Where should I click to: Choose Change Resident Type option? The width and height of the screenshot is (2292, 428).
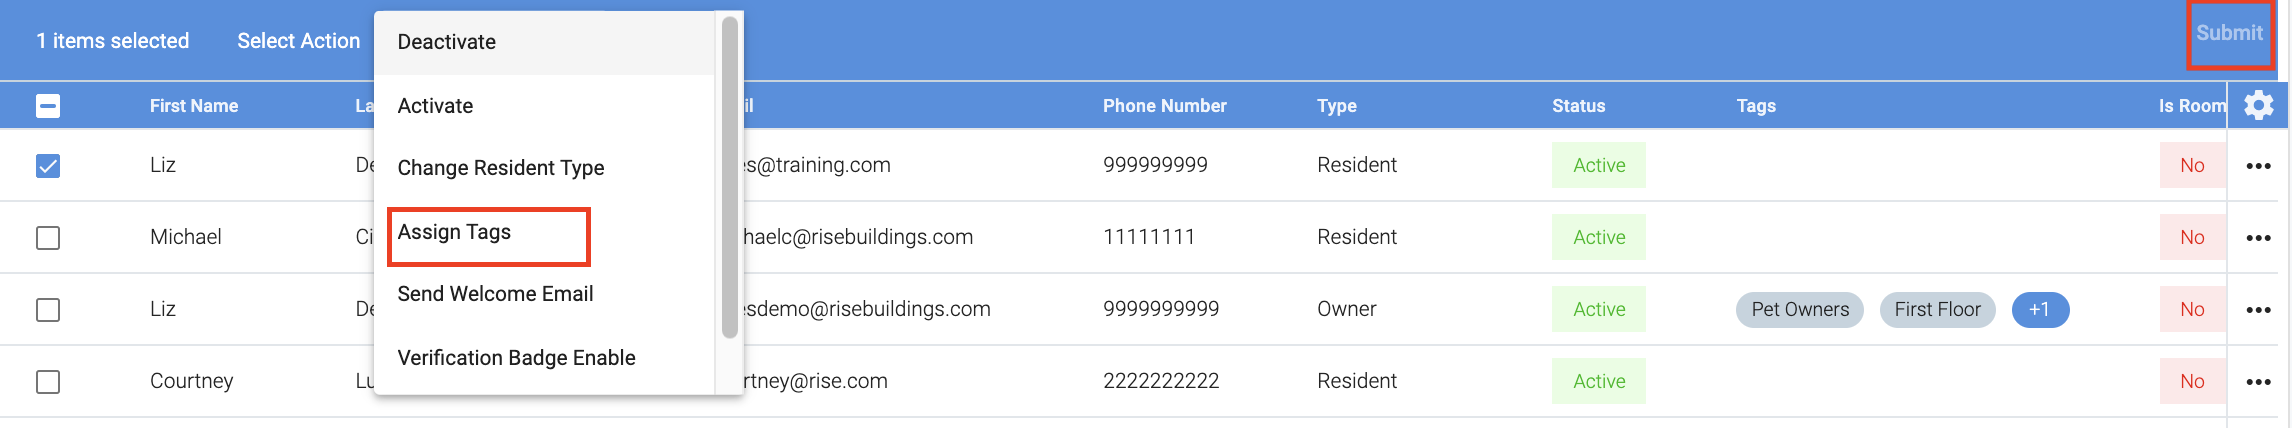click(x=501, y=168)
